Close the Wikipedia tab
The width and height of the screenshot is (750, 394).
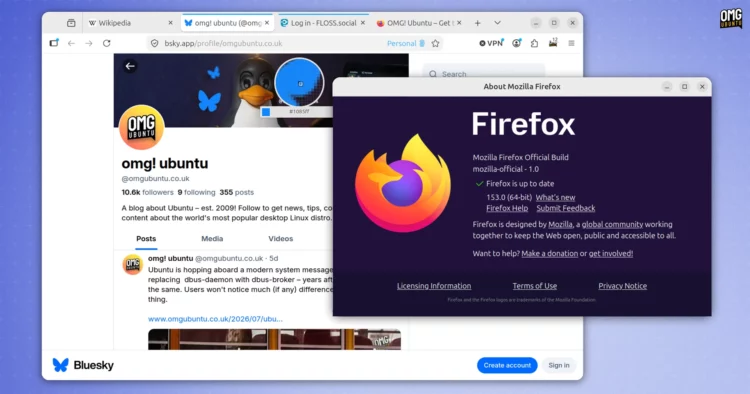click(x=170, y=23)
